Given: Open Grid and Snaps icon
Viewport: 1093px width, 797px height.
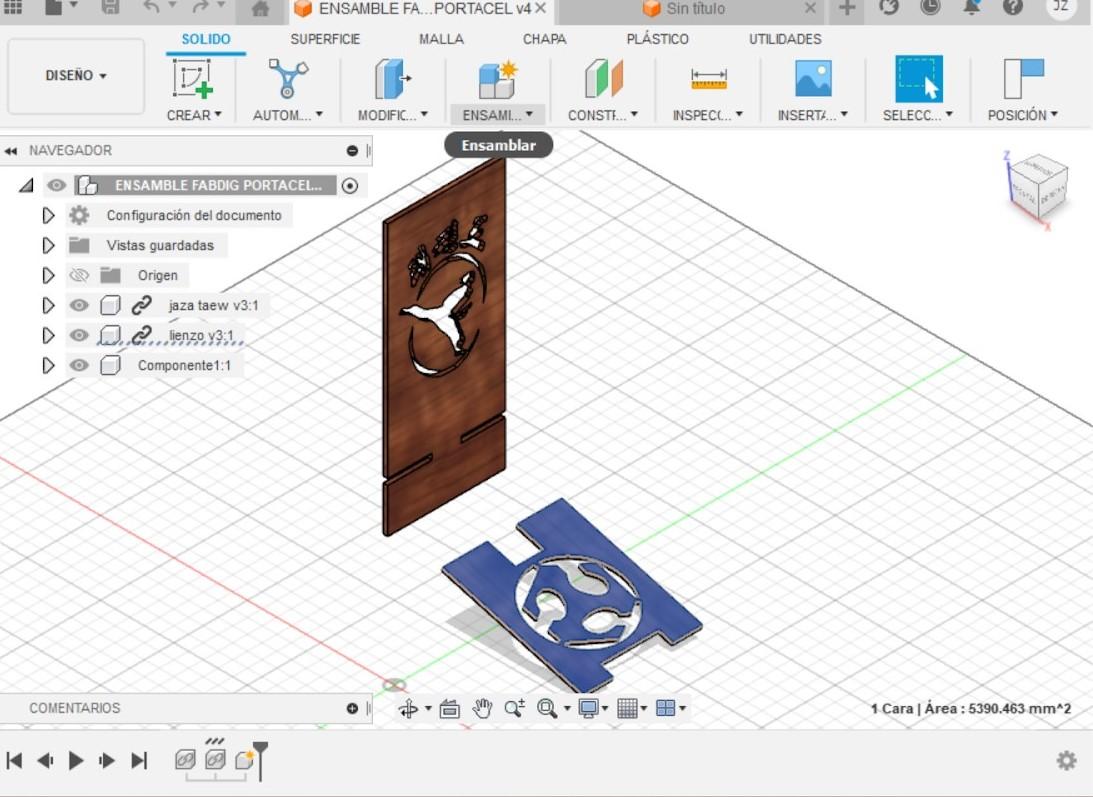Looking at the screenshot, I should pyautogui.click(x=627, y=709).
